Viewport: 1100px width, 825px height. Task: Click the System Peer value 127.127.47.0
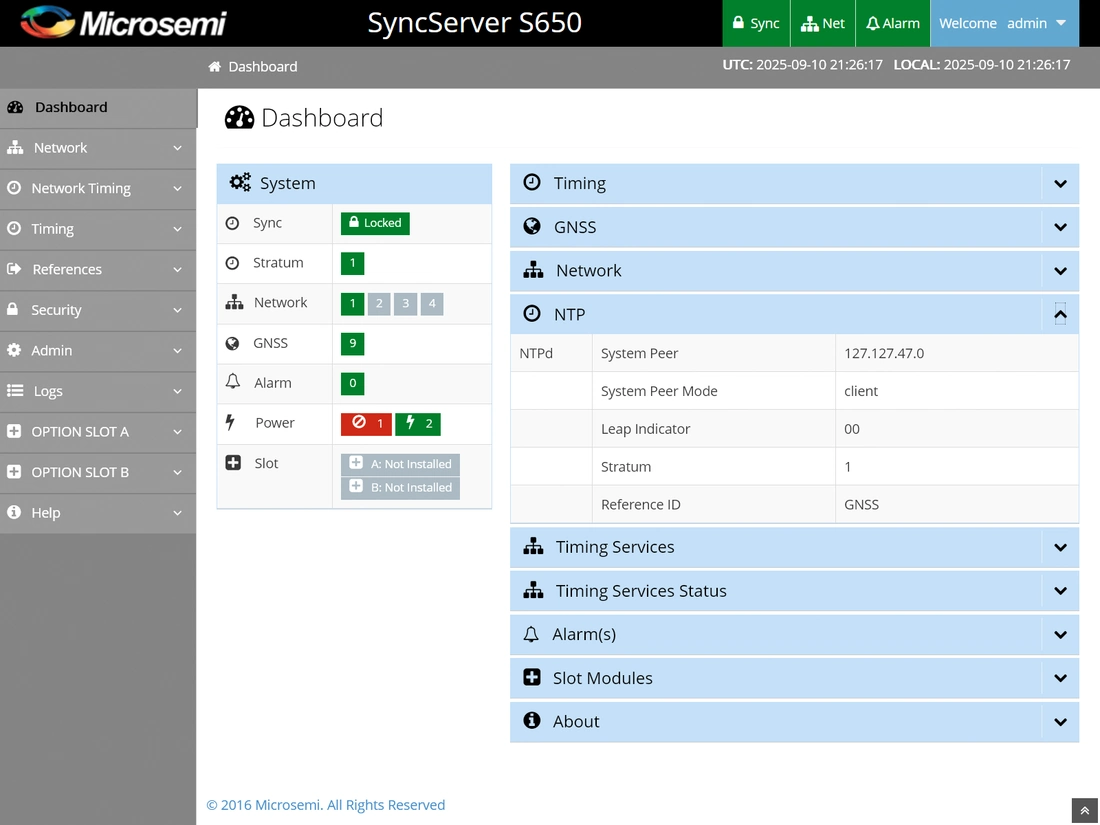884,353
